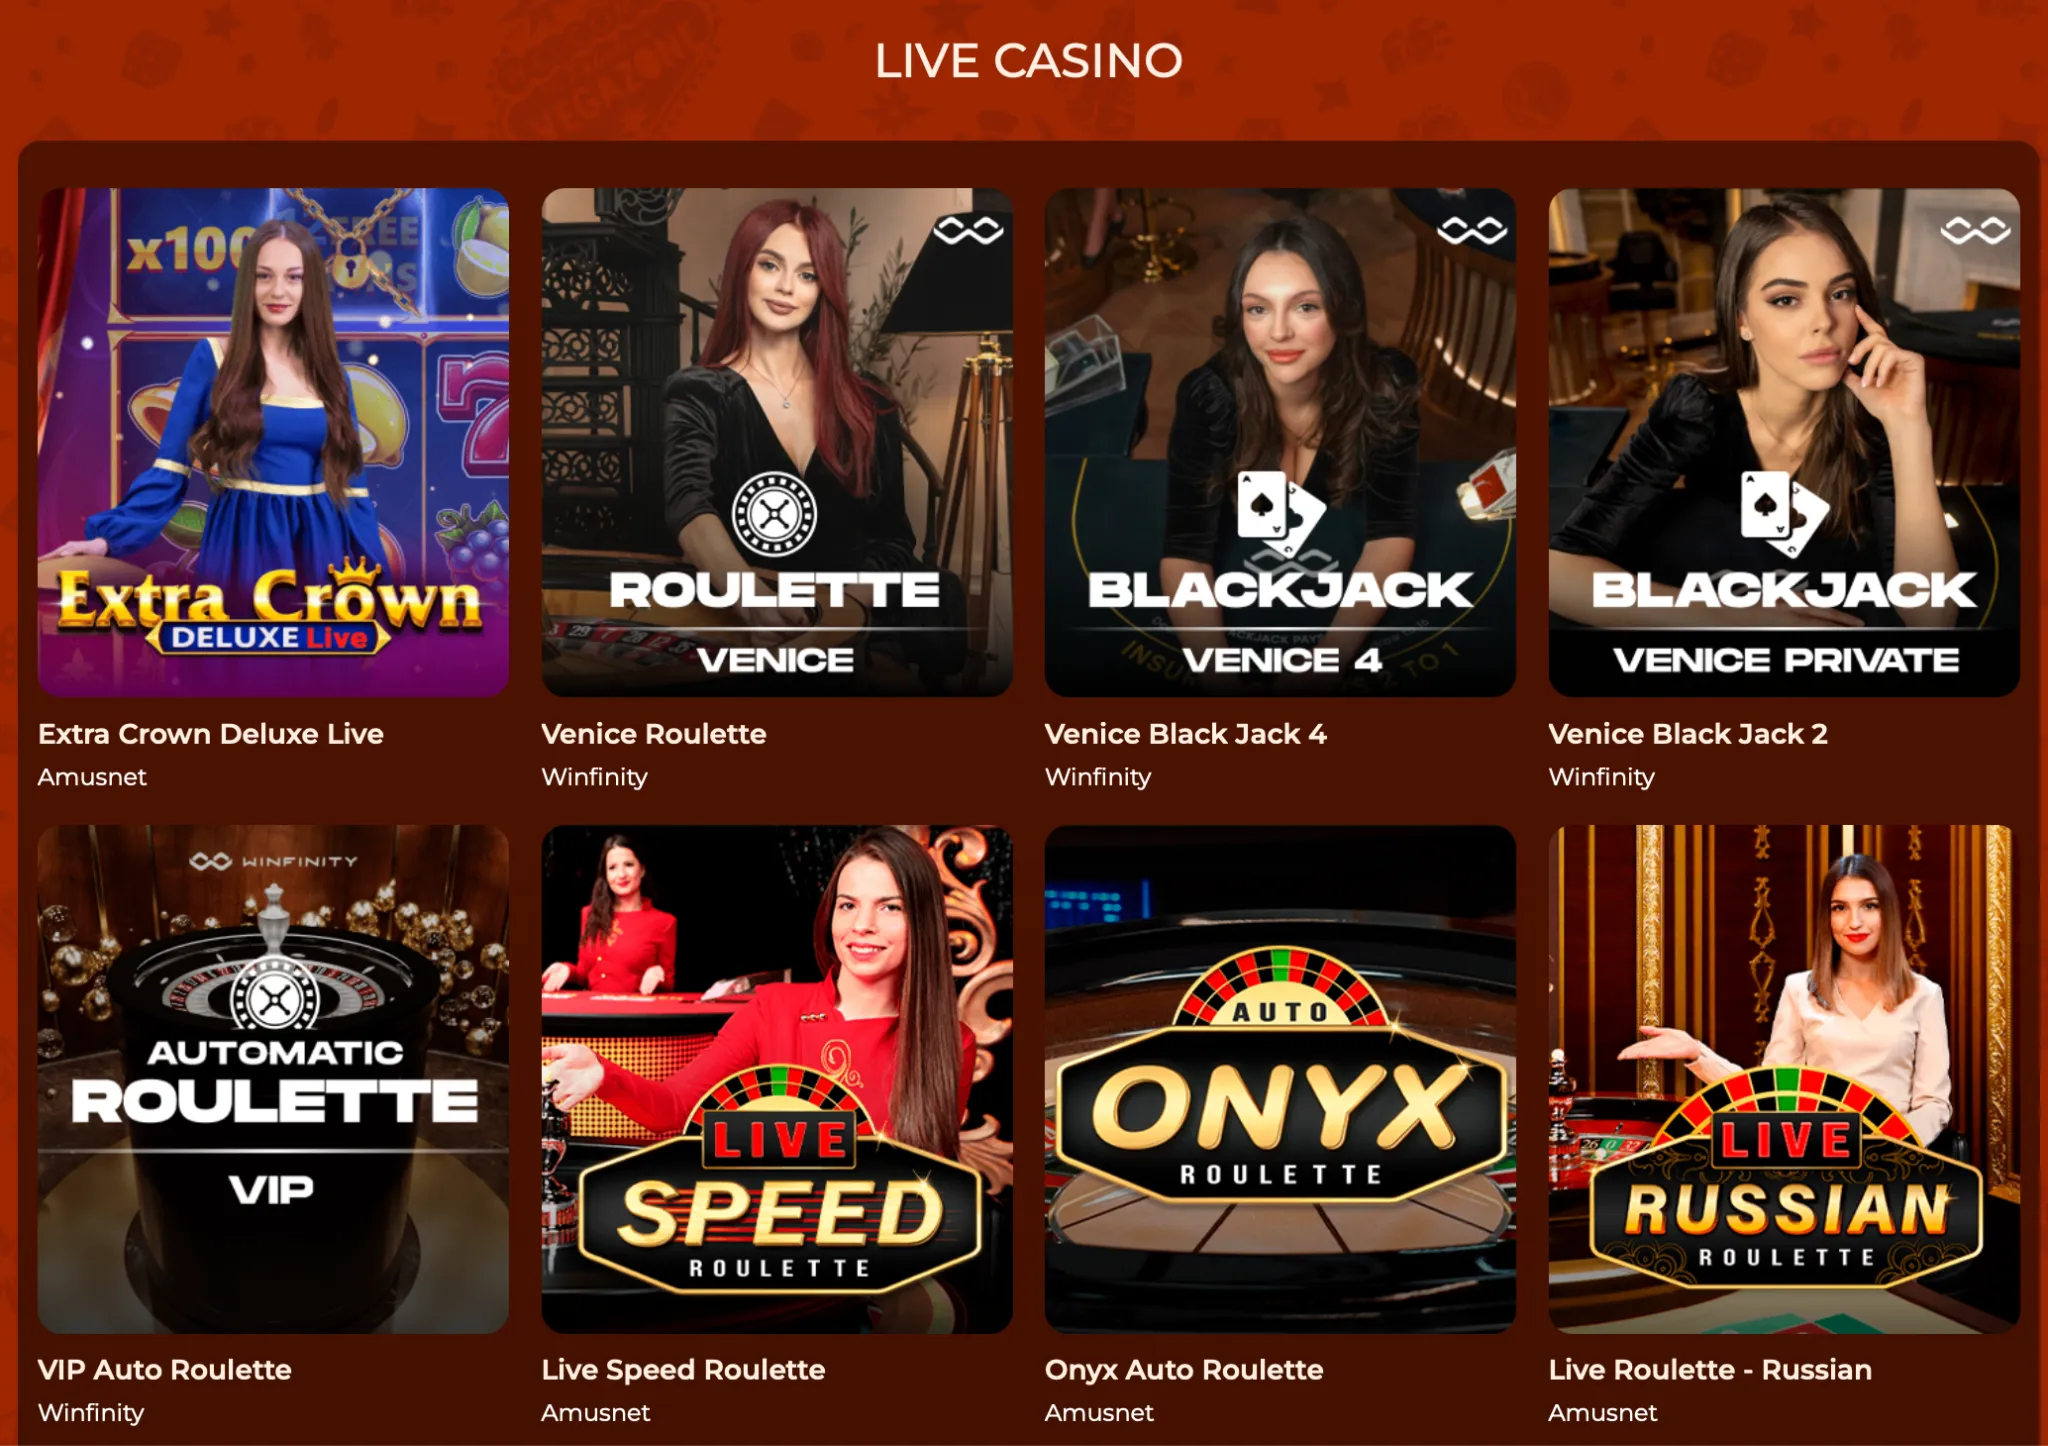
Task: Click Winfinity infinity logo on Blackjack Venice Private
Action: point(1975,231)
